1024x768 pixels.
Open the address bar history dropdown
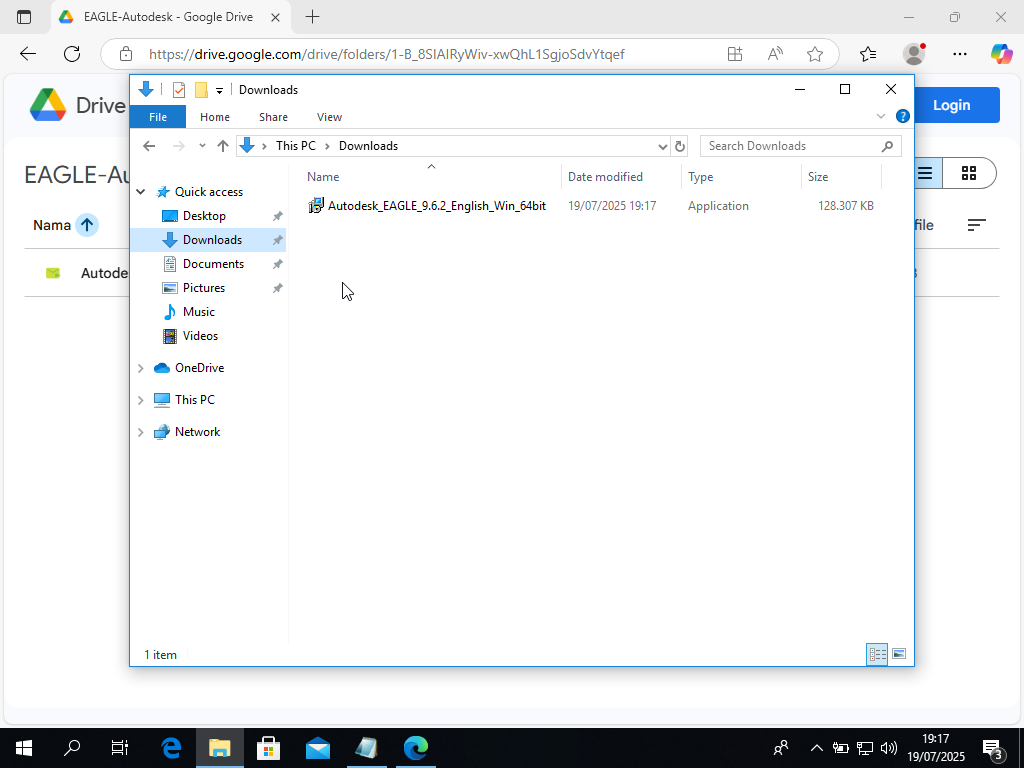tap(662, 146)
